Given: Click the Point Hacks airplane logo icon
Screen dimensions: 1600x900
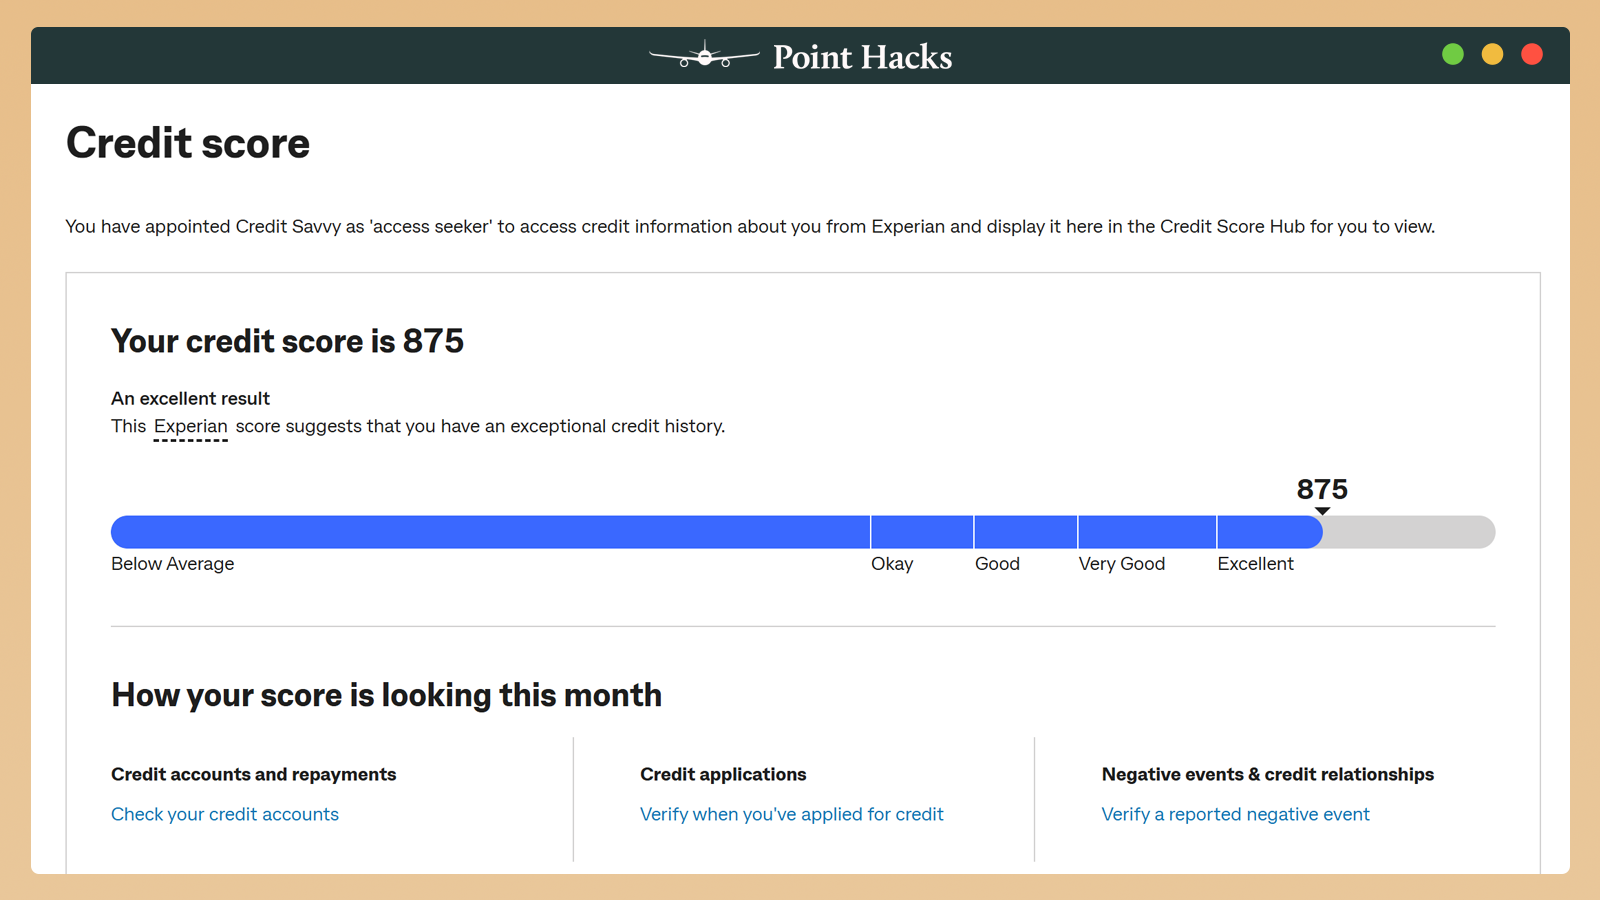Looking at the screenshot, I should point(704,57).
